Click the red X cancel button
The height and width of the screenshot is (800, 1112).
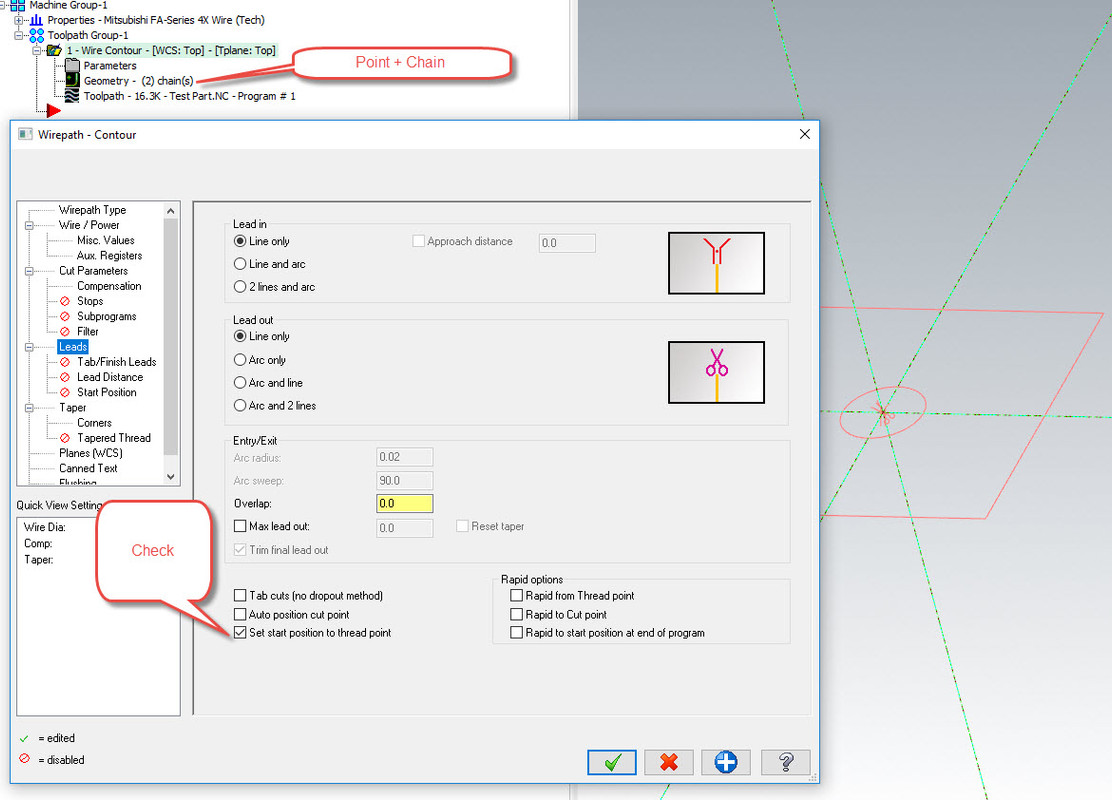[x=668, y=762]
